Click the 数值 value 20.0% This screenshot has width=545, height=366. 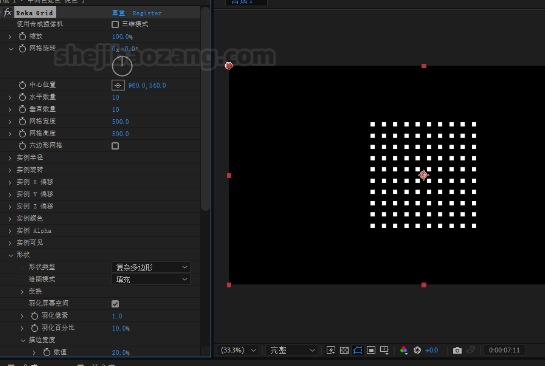[121, 352]
